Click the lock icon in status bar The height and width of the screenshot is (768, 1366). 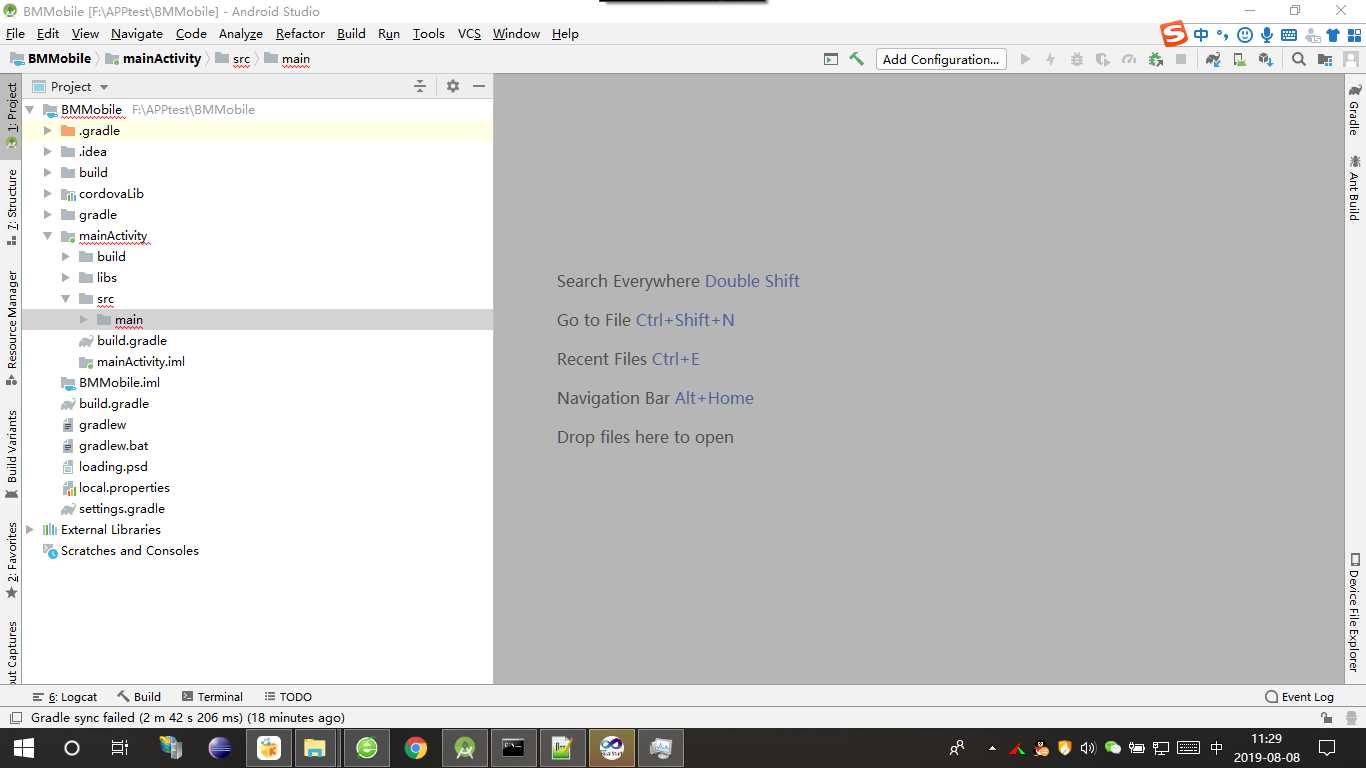point(1326,718)
